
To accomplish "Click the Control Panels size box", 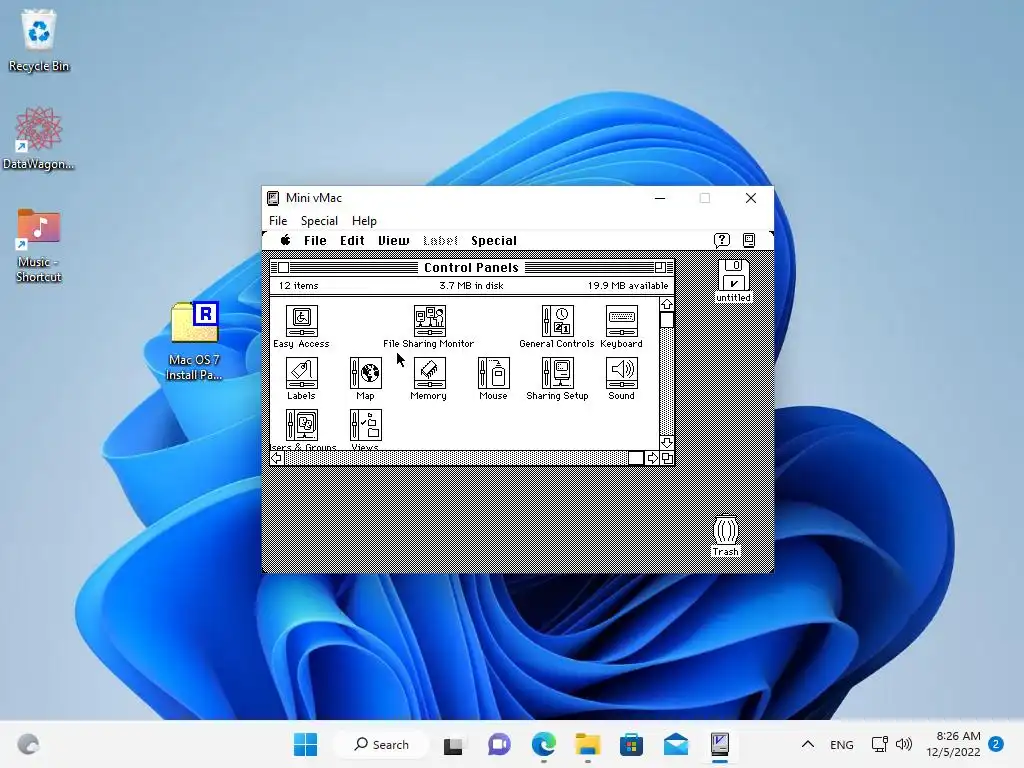I will click(x=667, y=458).
